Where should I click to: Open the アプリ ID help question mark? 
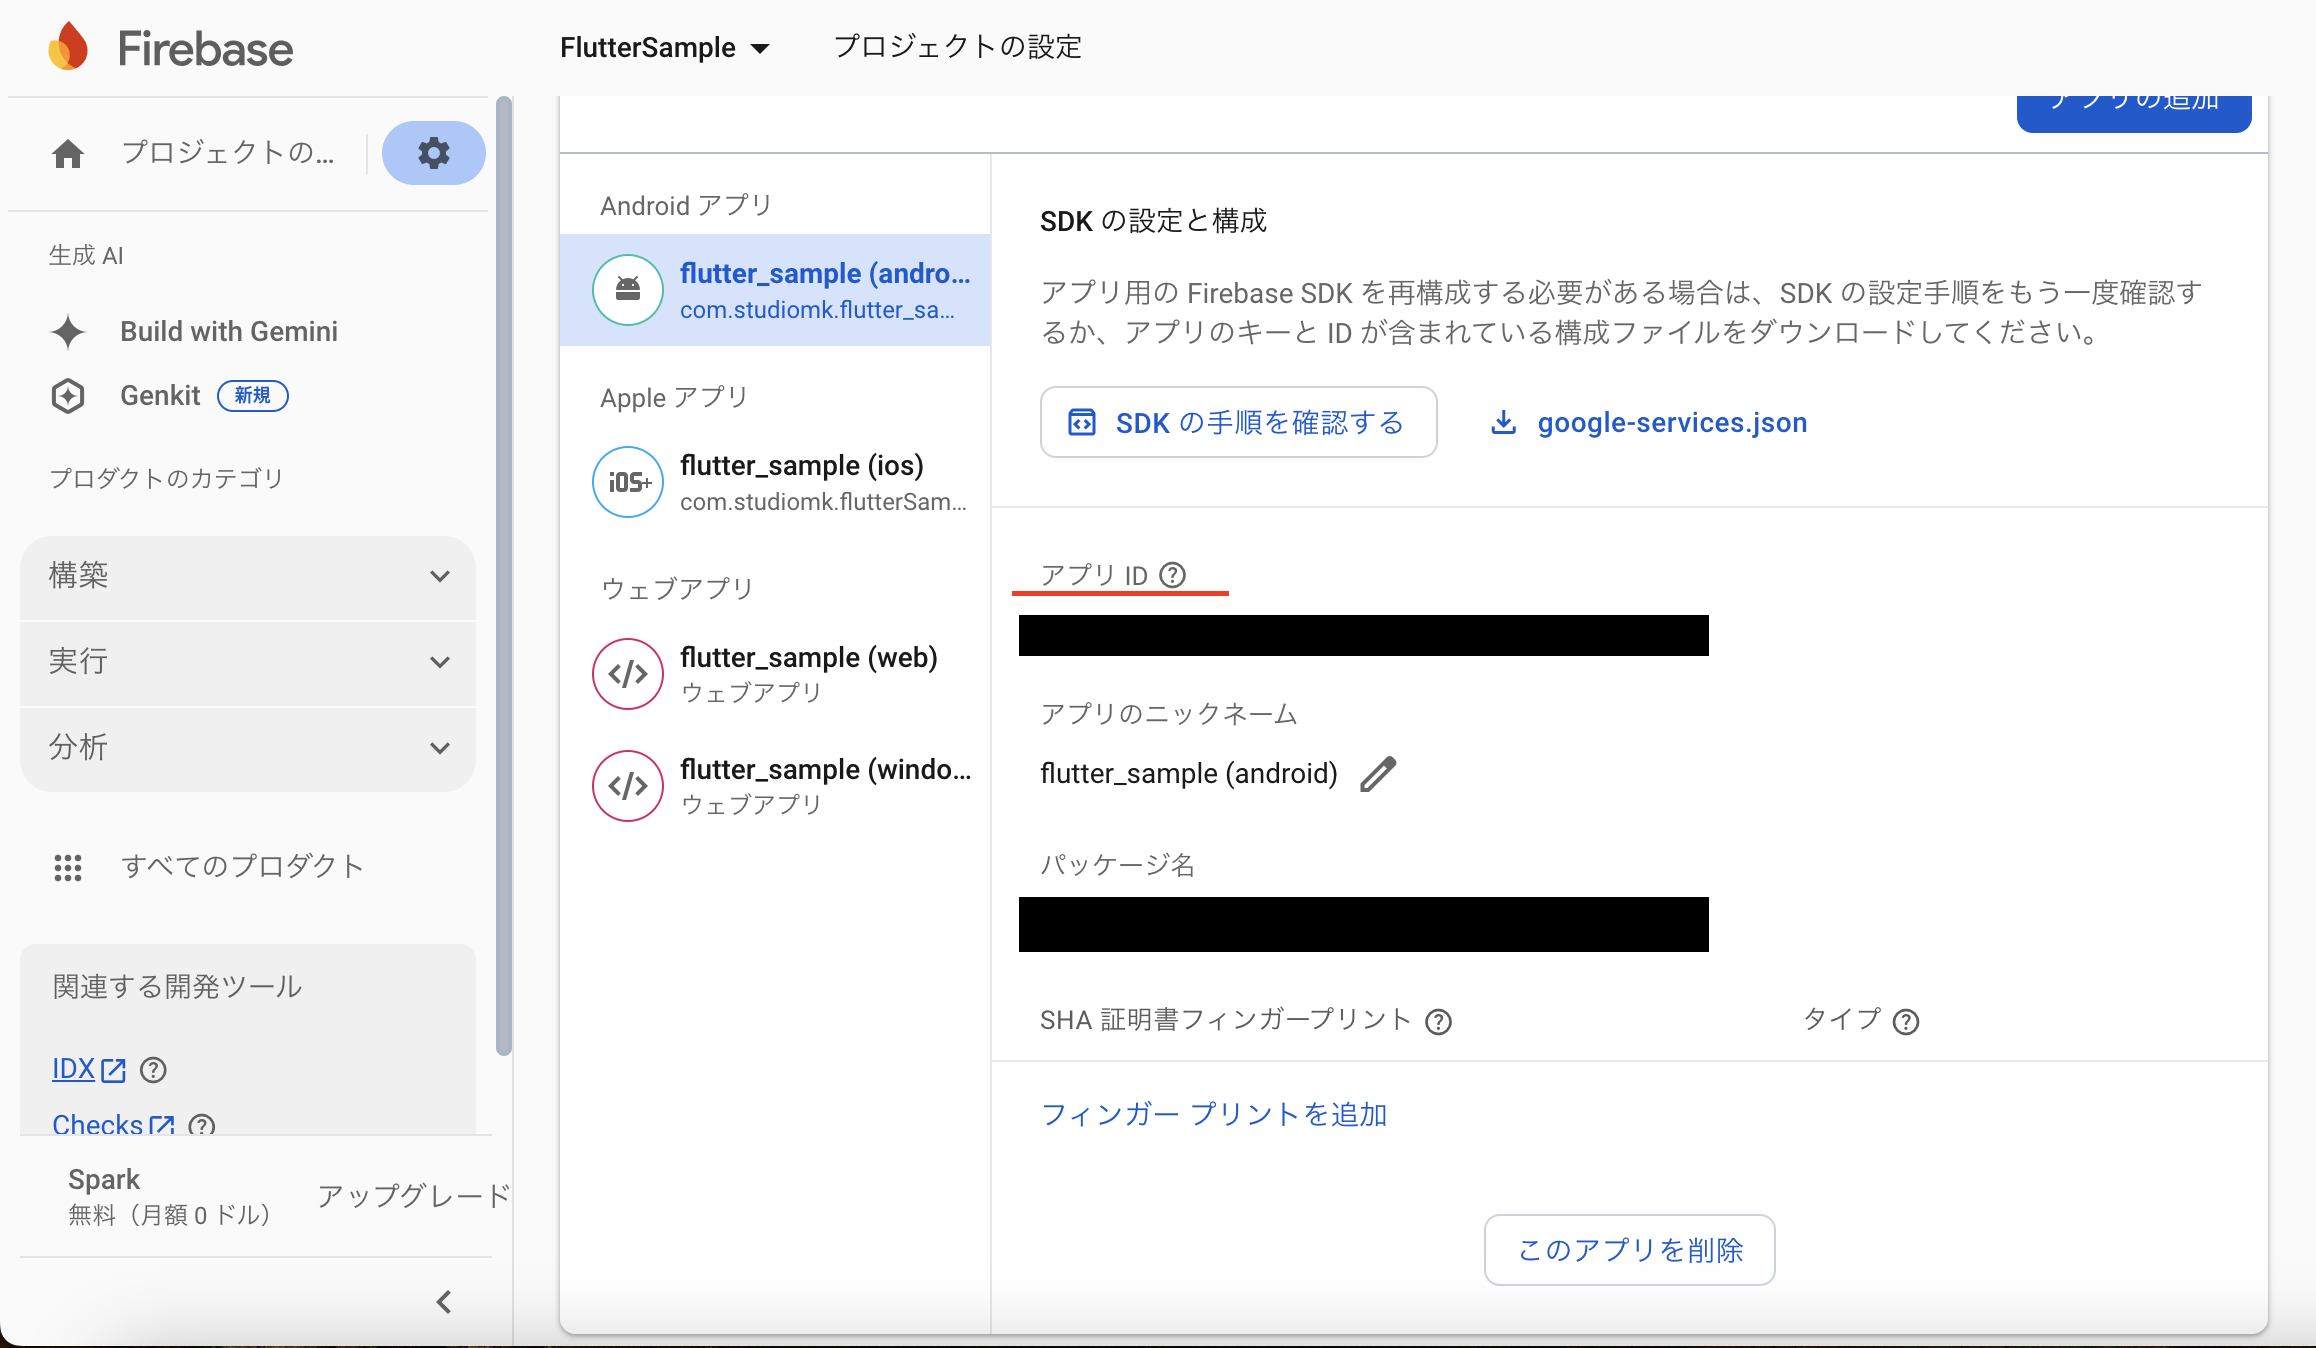click(1172, 574)
